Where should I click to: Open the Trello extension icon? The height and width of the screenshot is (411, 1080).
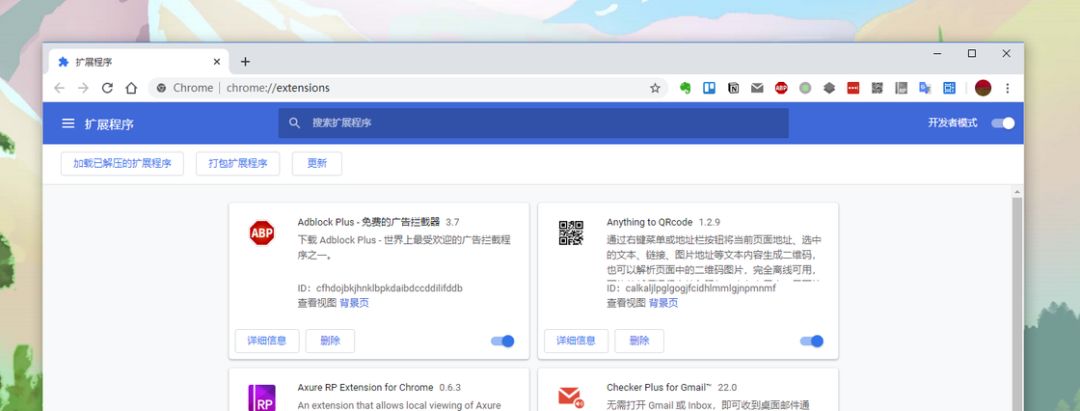coord(709,88)
